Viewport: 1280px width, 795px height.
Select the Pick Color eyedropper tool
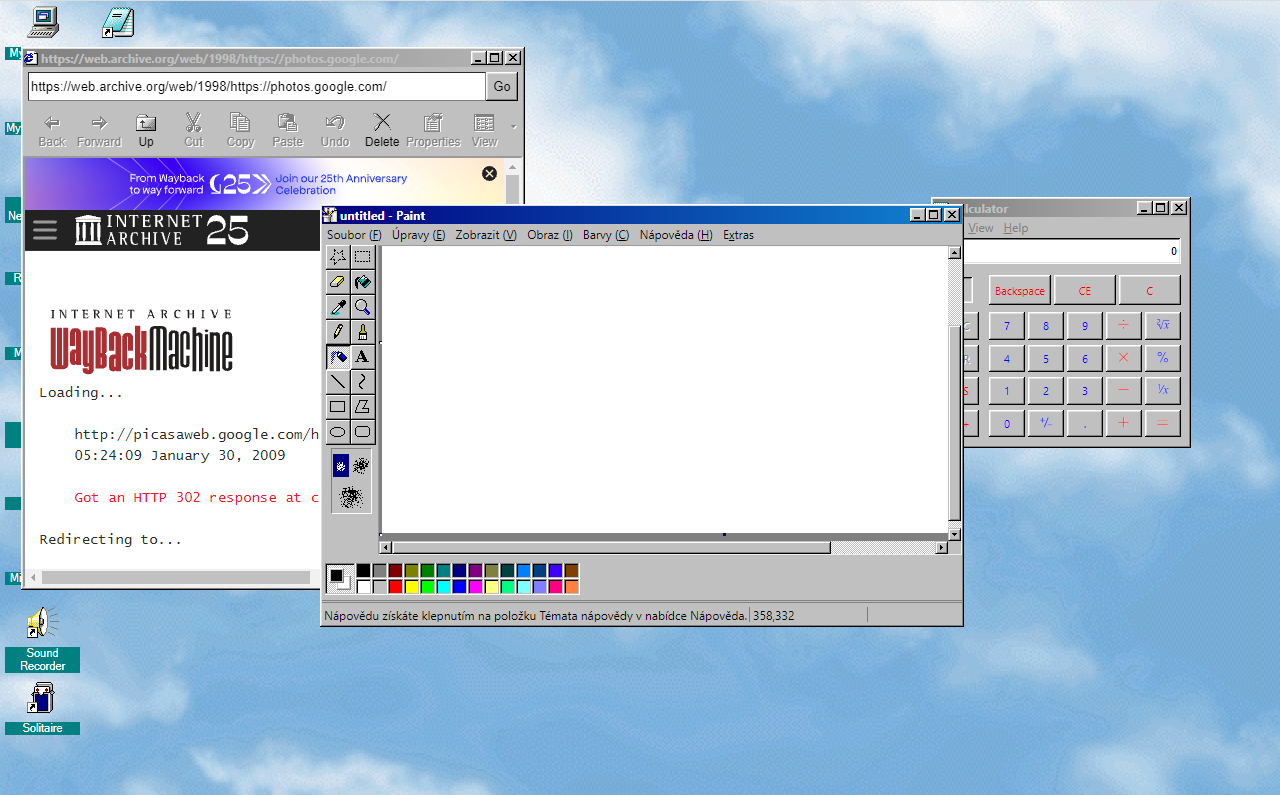(338, 307)
